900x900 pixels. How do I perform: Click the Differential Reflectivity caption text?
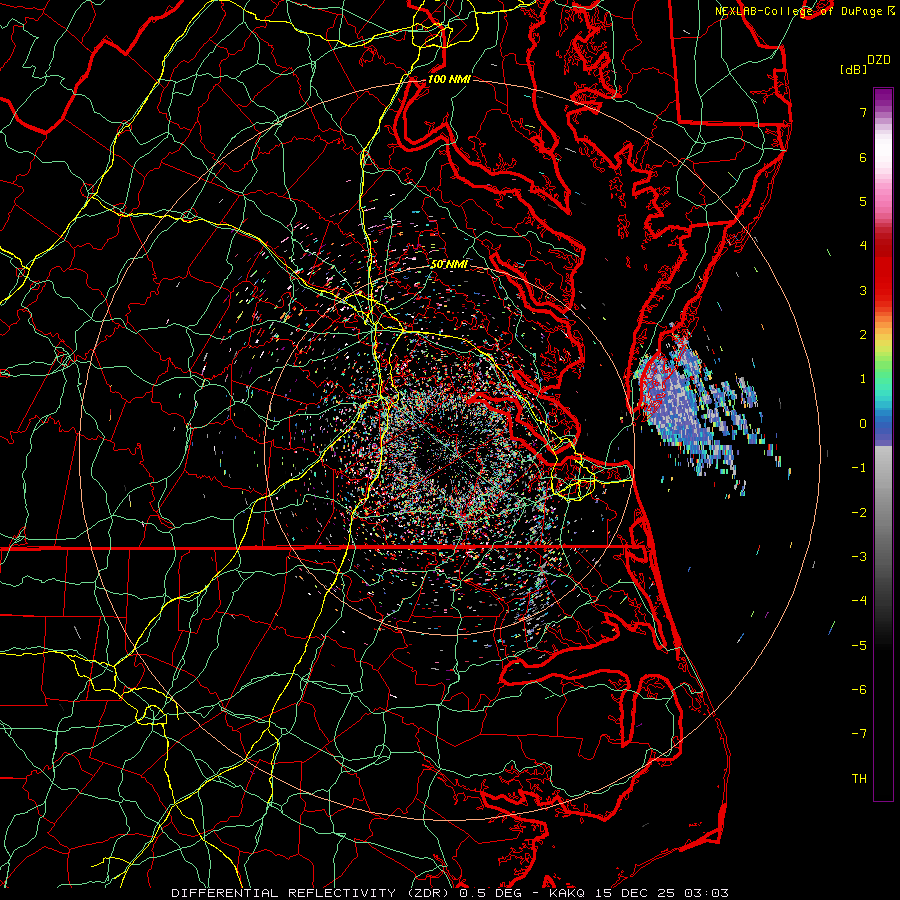tap(450, 893)
